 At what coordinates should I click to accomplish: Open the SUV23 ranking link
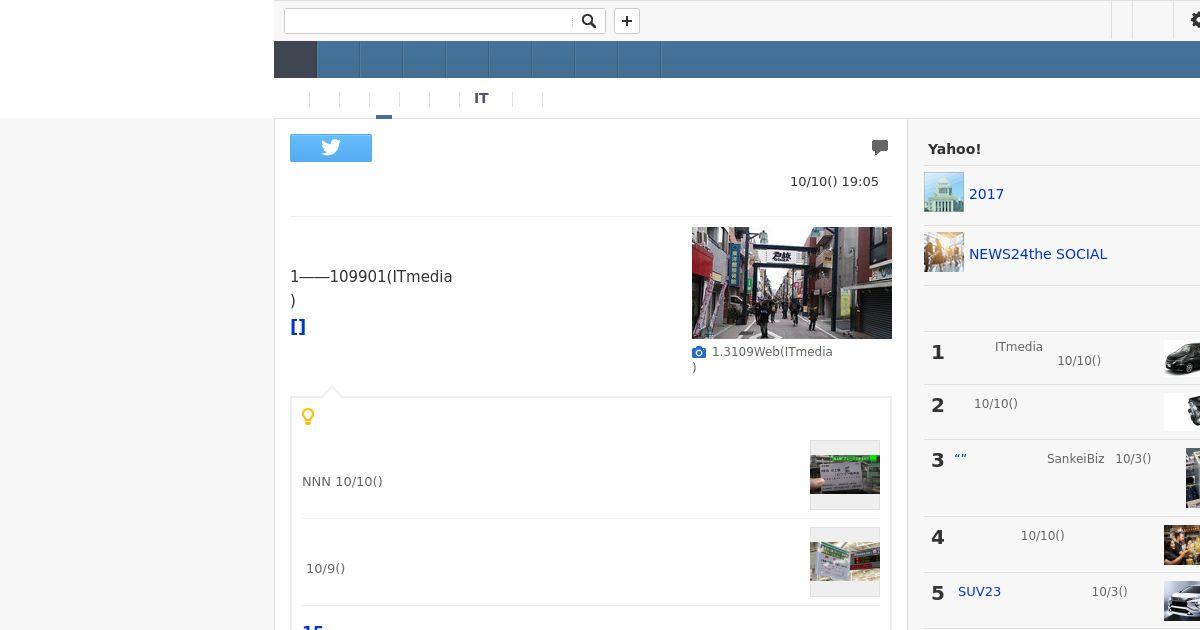pos(979,592)
